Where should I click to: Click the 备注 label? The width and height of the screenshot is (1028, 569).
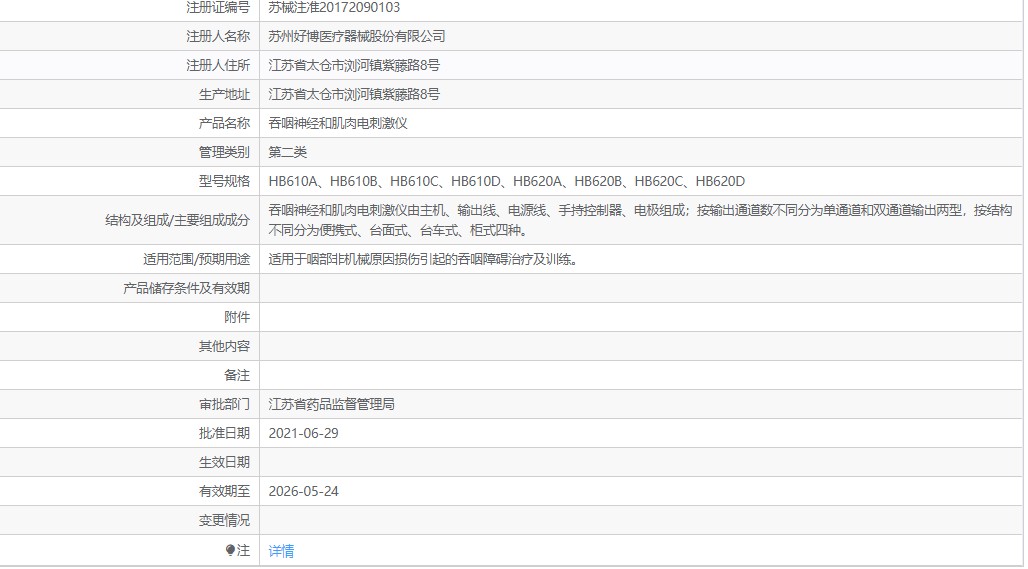pyautogui.click(x=237, y=375)
